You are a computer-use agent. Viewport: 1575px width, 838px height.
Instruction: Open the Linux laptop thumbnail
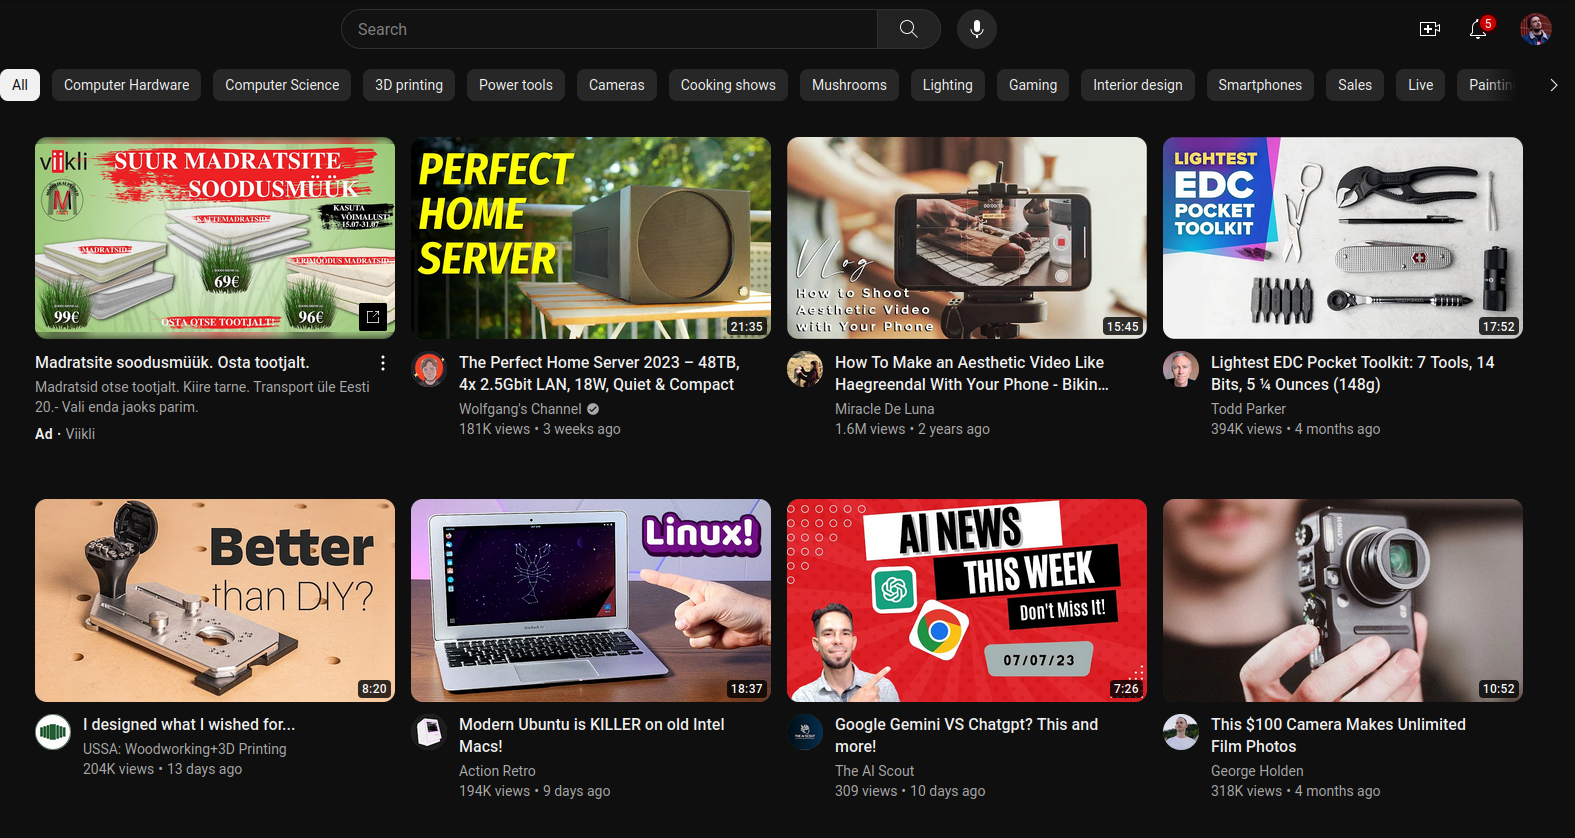[x=591, y=600]
